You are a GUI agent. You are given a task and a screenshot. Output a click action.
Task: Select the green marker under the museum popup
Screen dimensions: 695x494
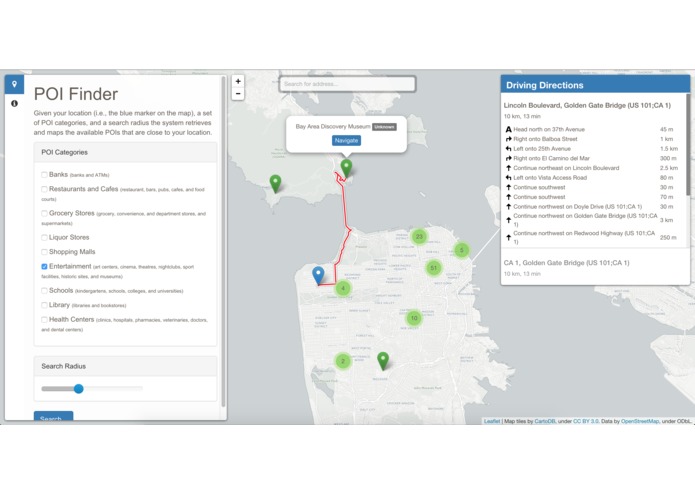pos(346,168)
